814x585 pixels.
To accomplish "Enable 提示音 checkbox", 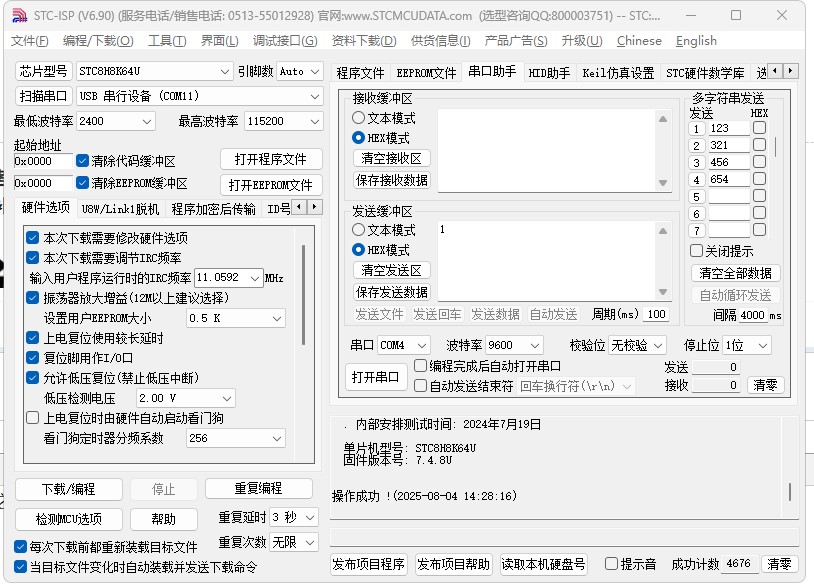I will pyautogui.click(x=612, y=564).
